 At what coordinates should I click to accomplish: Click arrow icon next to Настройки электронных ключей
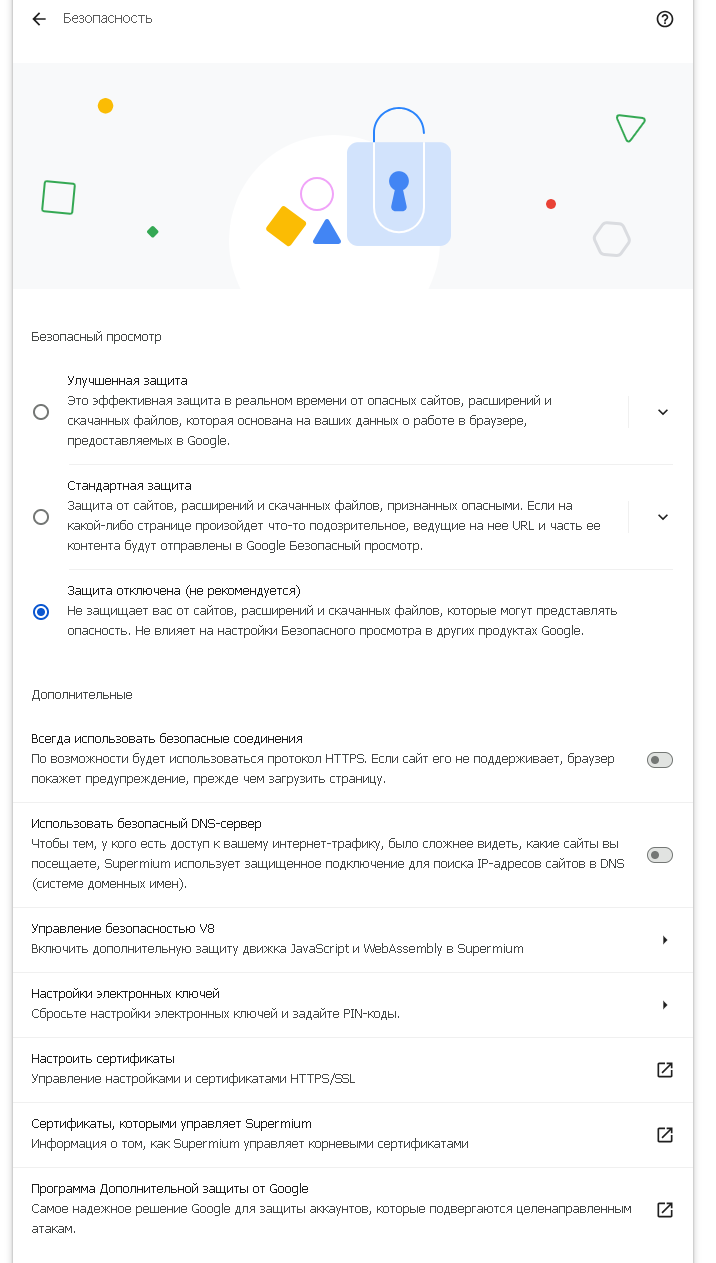665,1005
